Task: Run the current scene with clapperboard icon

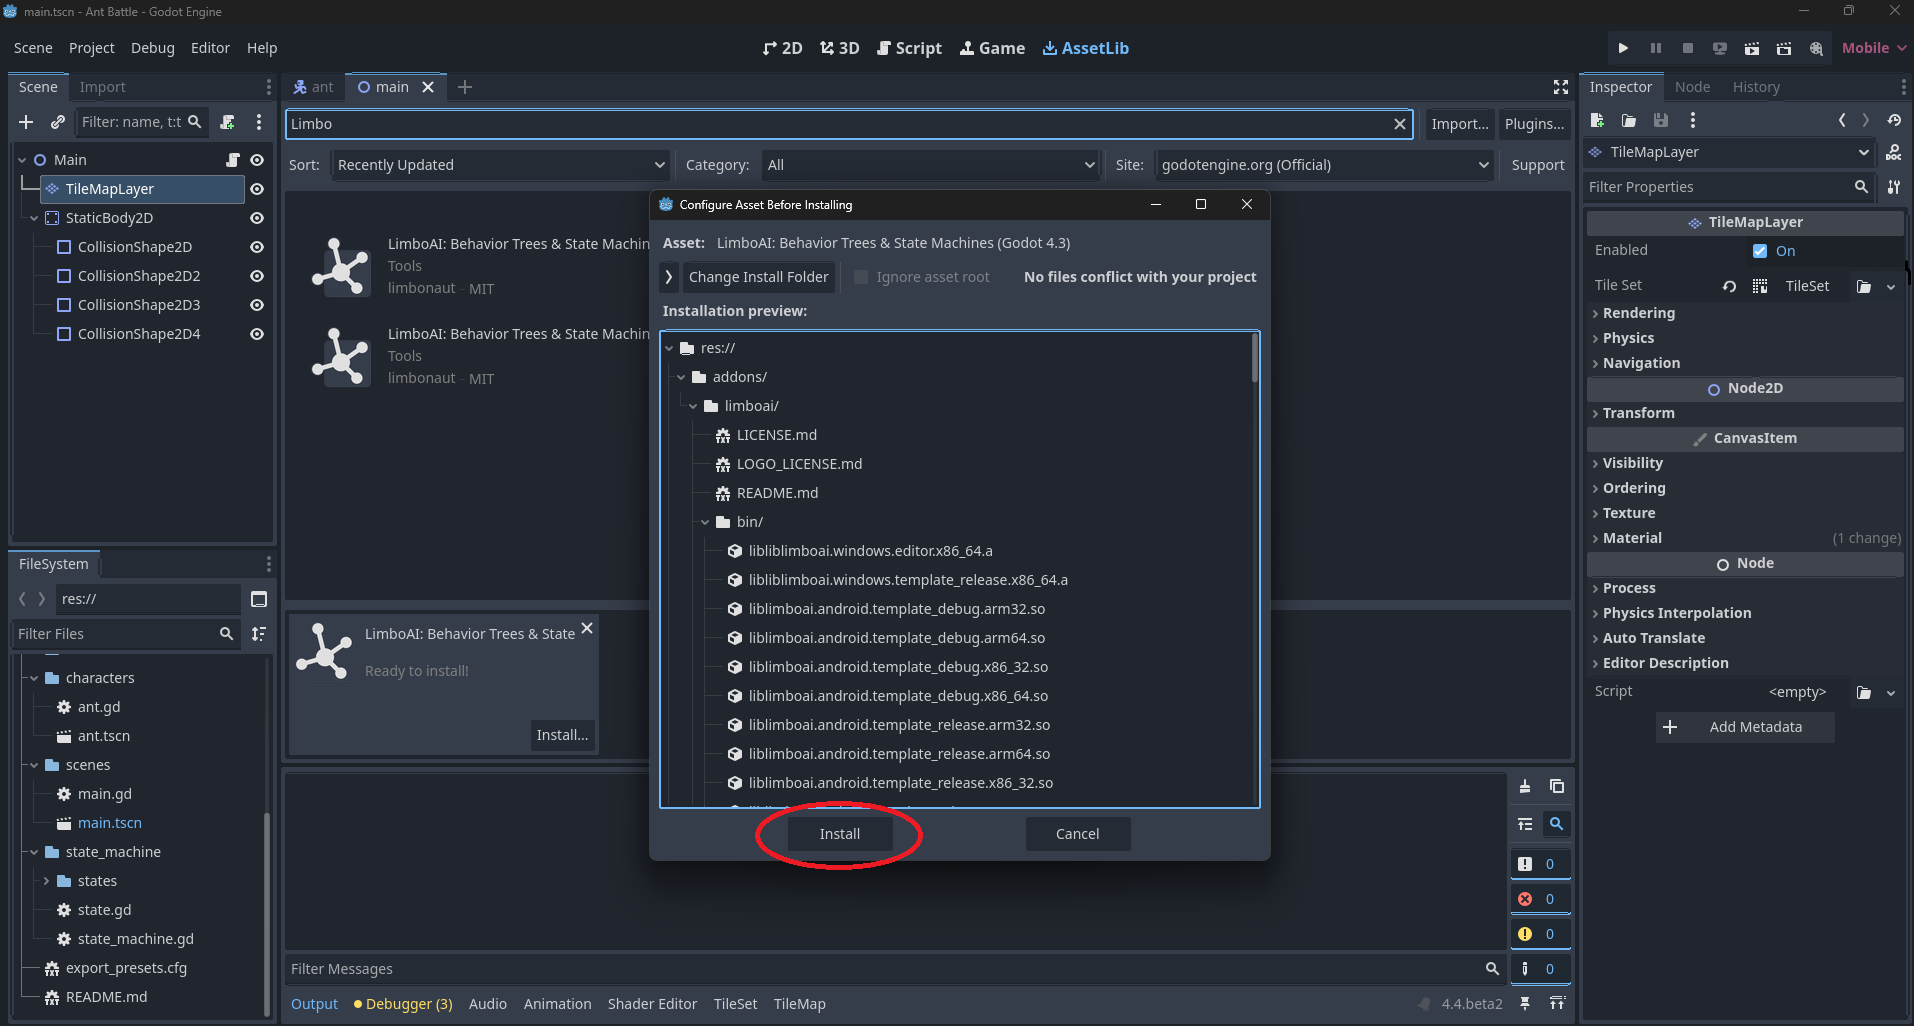Action: pyautogui.click(x=1752, y=48)
